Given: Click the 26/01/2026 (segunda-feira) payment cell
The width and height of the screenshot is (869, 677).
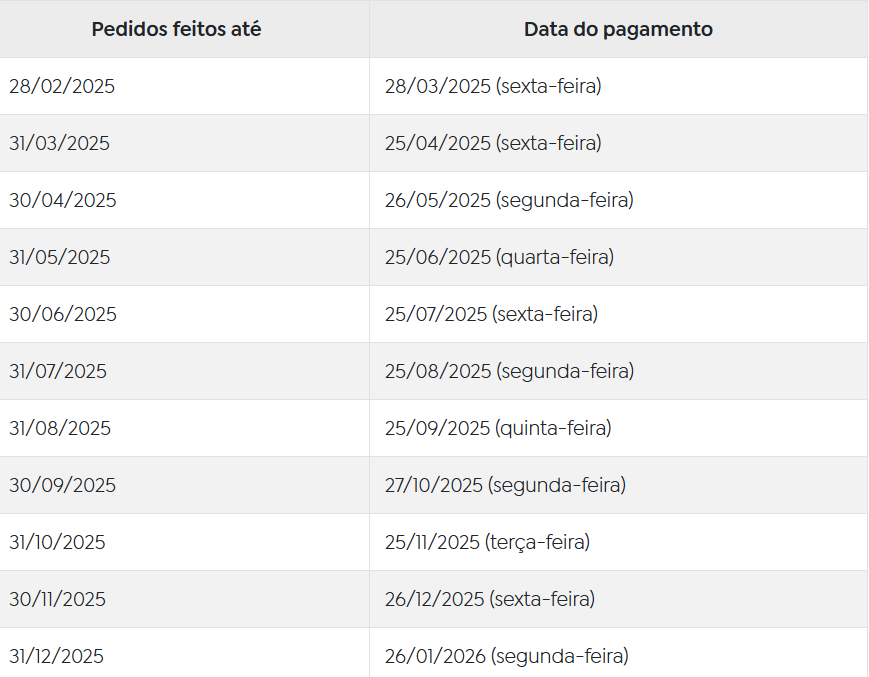Looking at the screenshot, I should 618,653.
